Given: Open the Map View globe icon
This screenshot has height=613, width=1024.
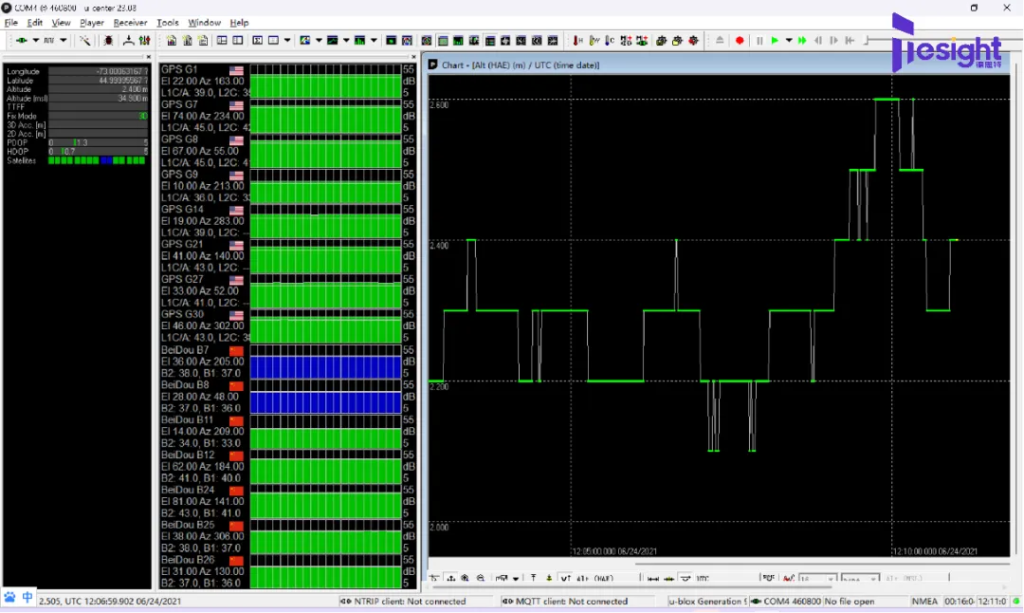Looking at the screenshot, I should coord(305,40).
